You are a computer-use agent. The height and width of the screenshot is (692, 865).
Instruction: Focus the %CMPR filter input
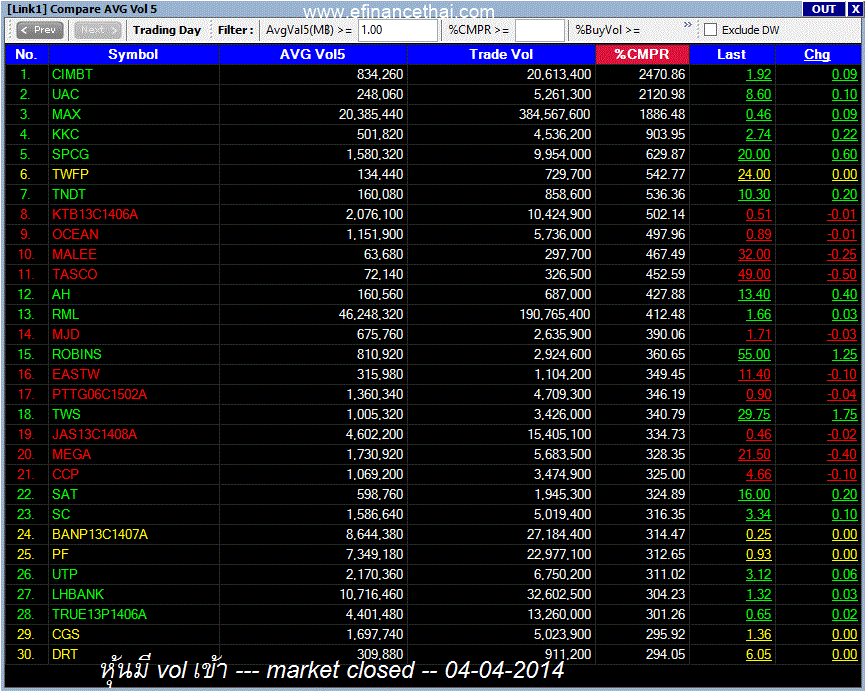(x=540, y=30)
